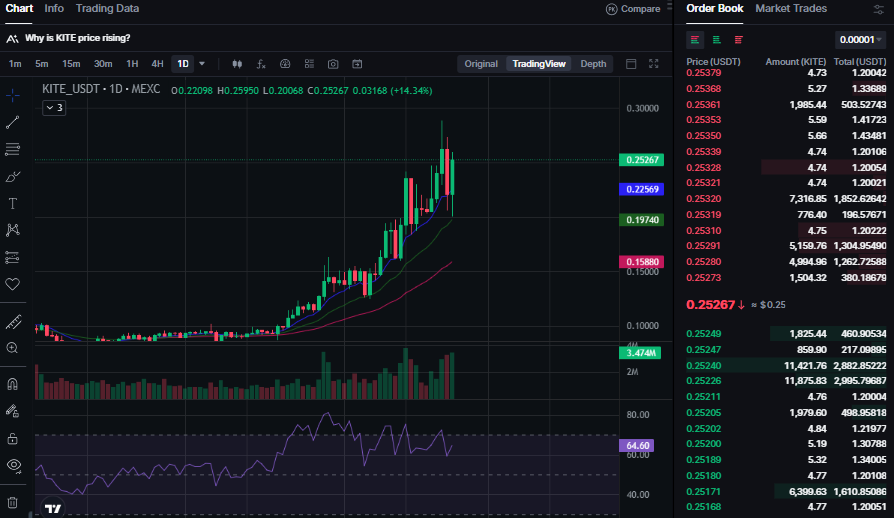Click bid price 0.25226
894x518 pixels.
coord(704,381)
